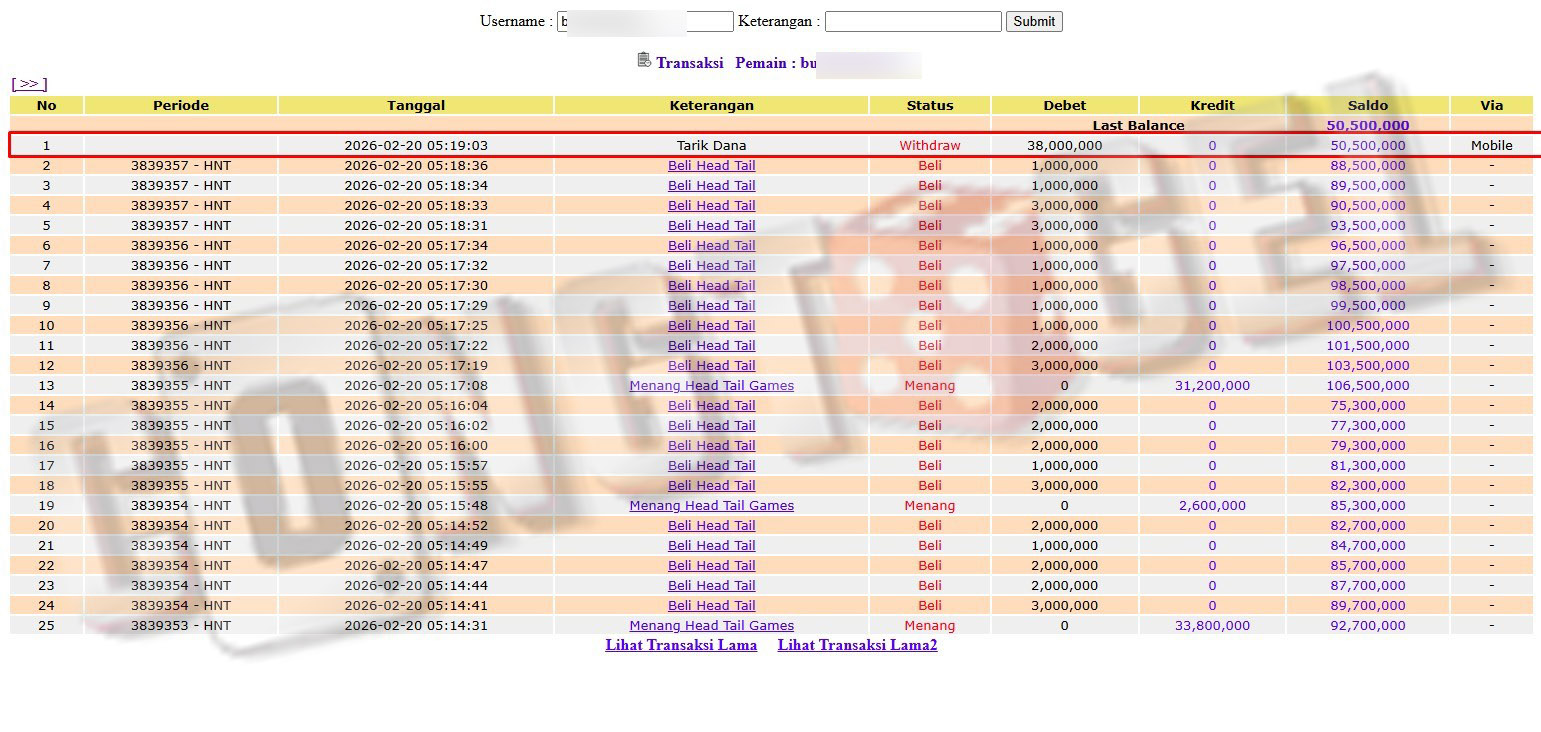This screenshot has height=732, width=1541.
Task: Focus the Username input field
Action: (x=645, y=21)
